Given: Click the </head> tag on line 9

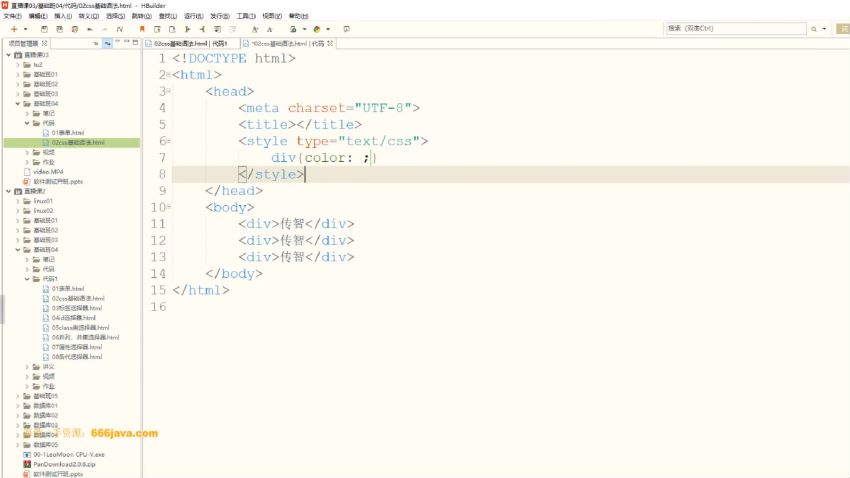Looking at the screenshot, I should click(x=234, y=191).
